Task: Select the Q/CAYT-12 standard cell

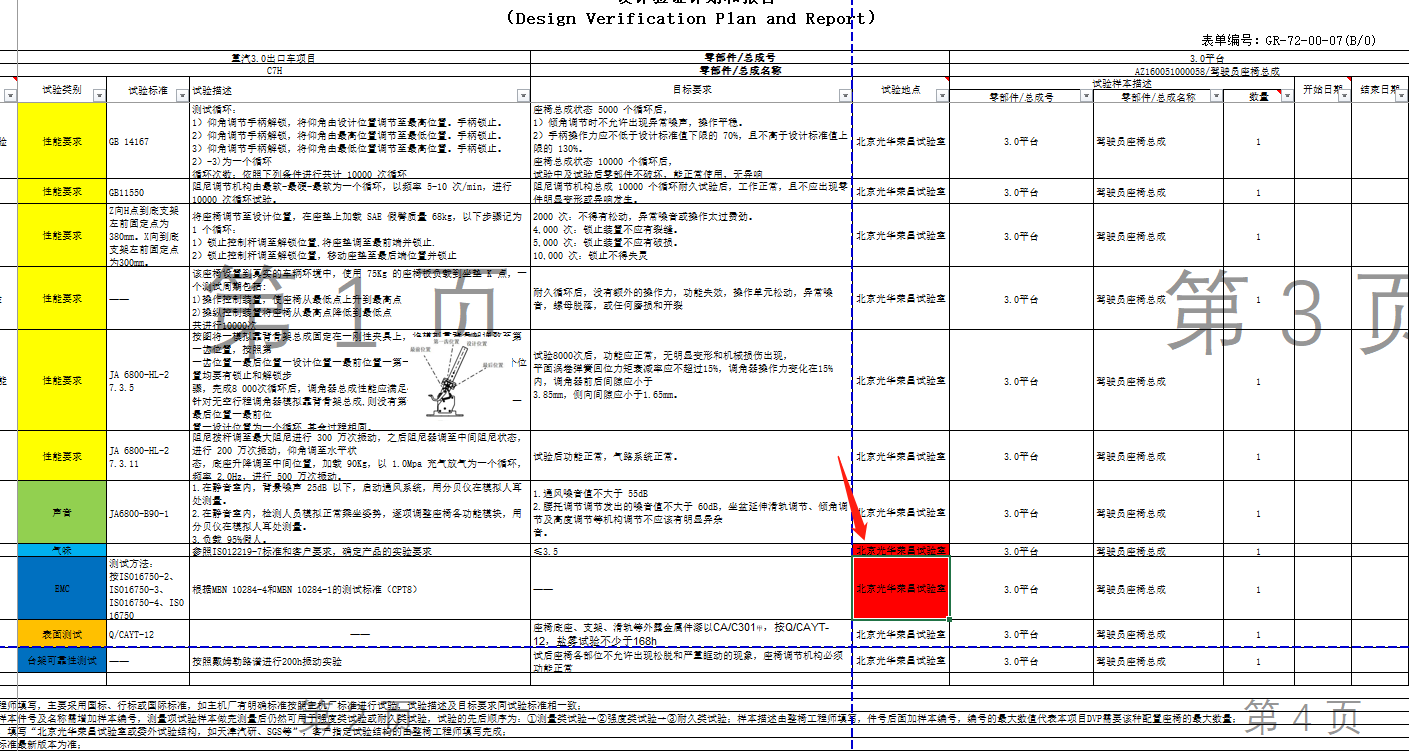Action: click(148, 633)
